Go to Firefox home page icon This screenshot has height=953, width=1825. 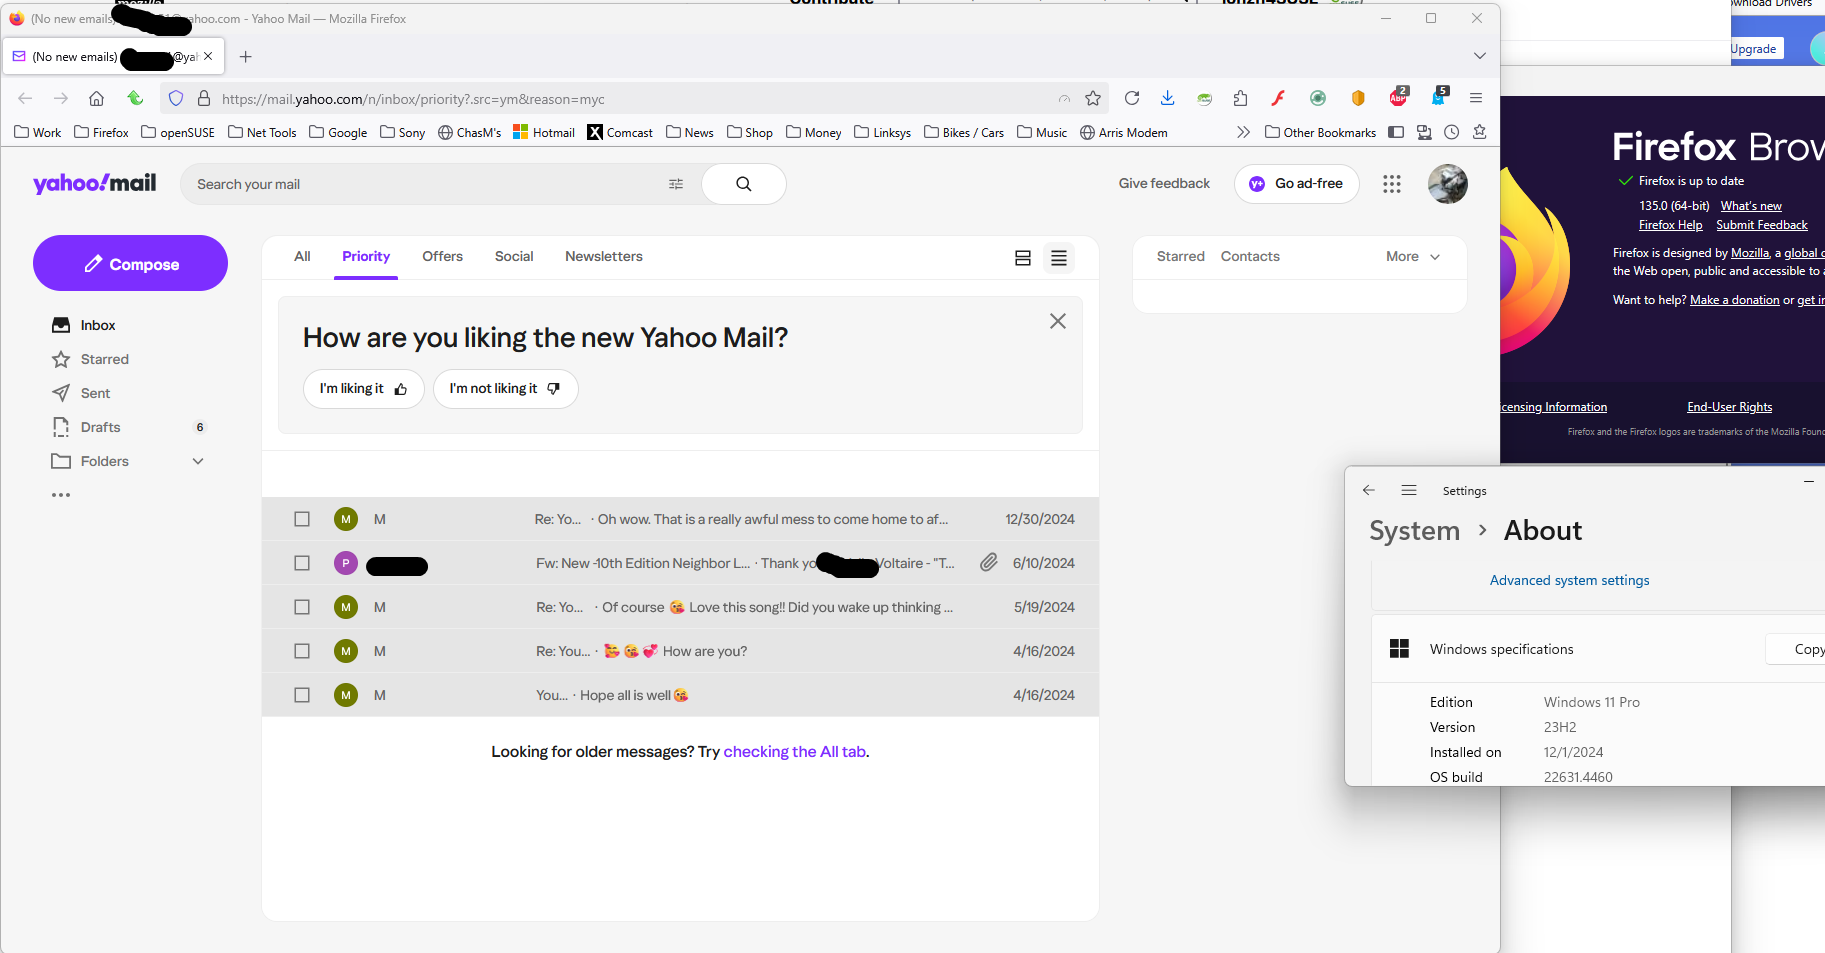click(96, 98)
